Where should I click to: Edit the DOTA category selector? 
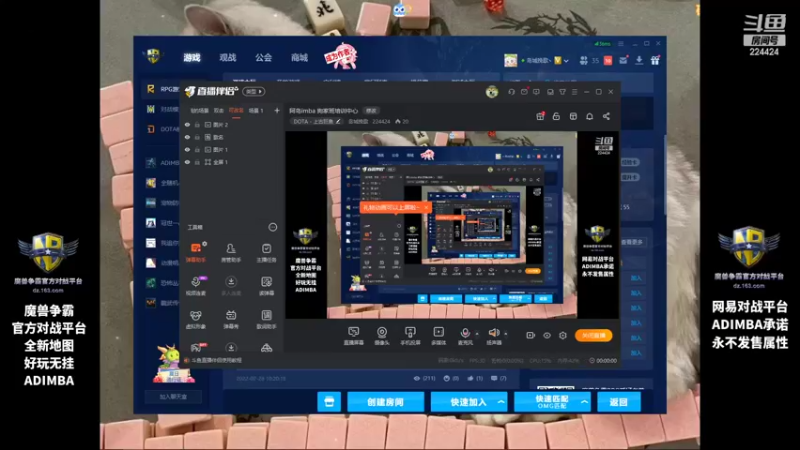point(317,121)
